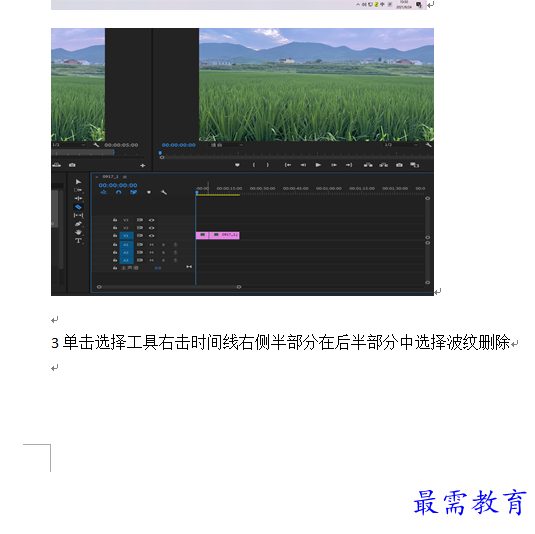This screenshot has height=534, width=535.
Task: Click timeline horizontal zoom scrollbar
Action: 169,287
